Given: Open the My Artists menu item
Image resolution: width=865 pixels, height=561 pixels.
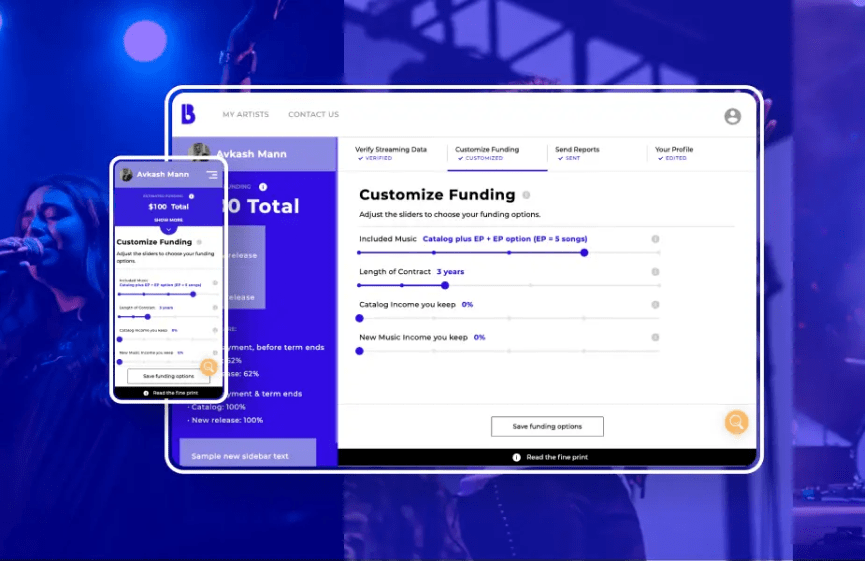Looking at the screenshot, I should [245, 115].
